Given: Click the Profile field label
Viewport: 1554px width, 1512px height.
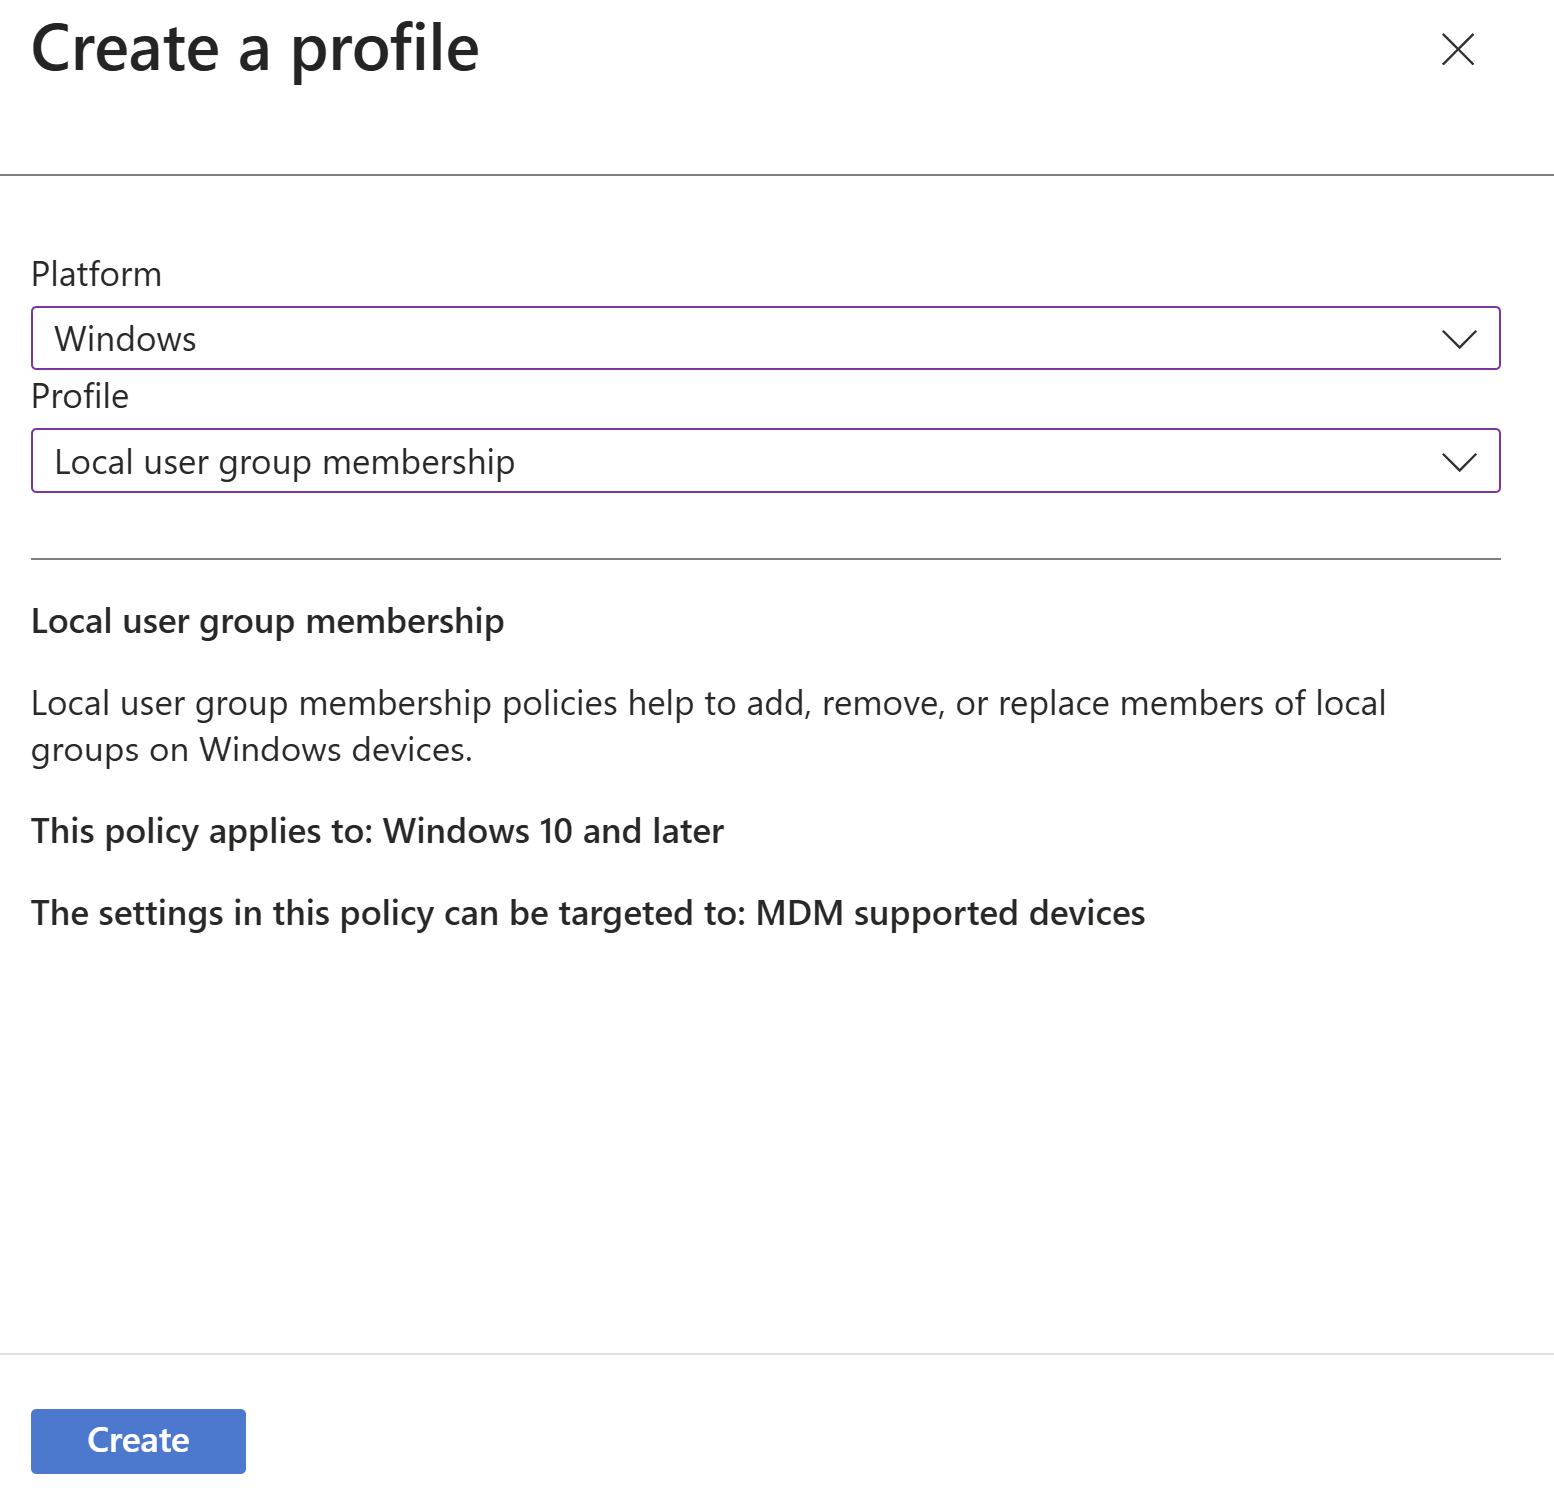Looking at the screenshot, I should pyautogui.click(x=80, y=397).
